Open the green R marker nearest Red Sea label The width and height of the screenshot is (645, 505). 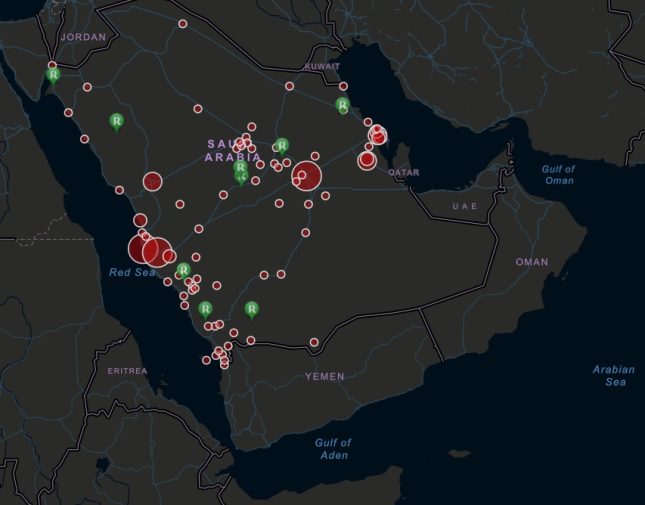[183, 271]
